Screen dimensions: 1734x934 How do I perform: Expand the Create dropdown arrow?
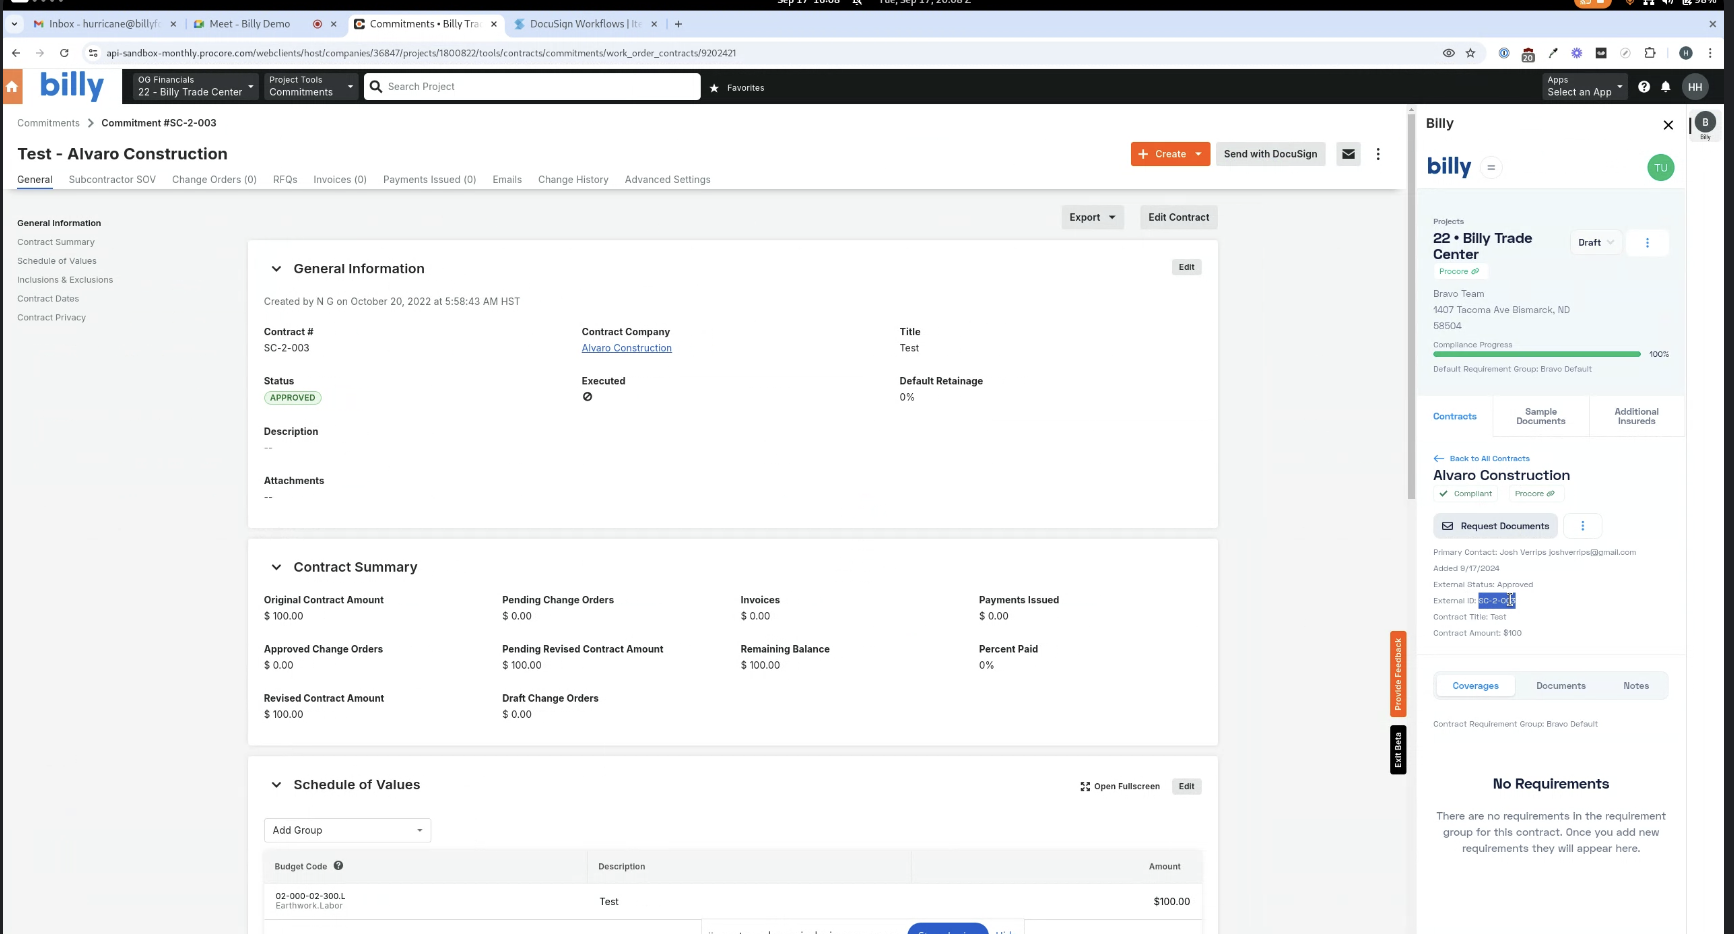(1198, 154)
